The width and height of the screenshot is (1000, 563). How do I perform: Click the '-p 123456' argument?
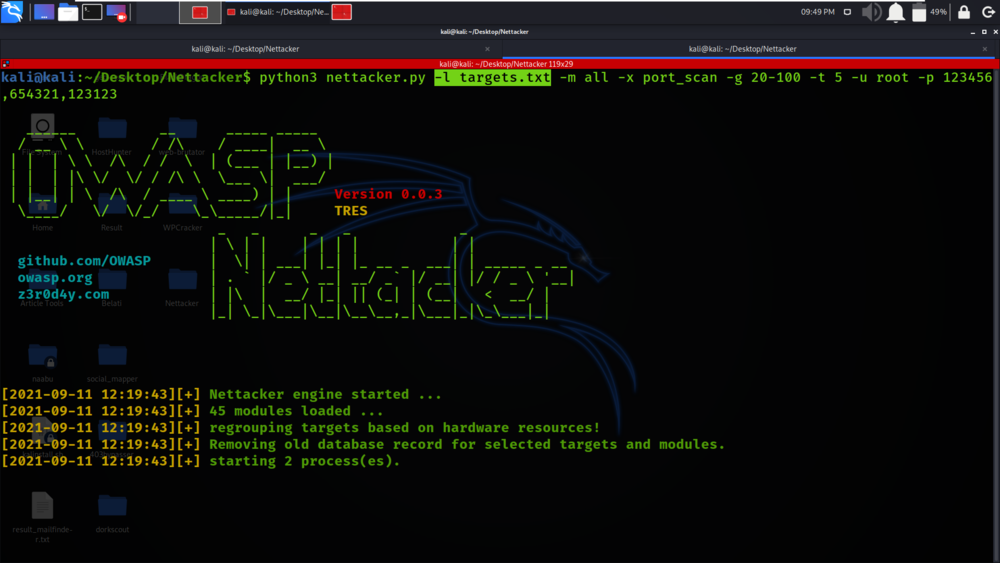955,78
